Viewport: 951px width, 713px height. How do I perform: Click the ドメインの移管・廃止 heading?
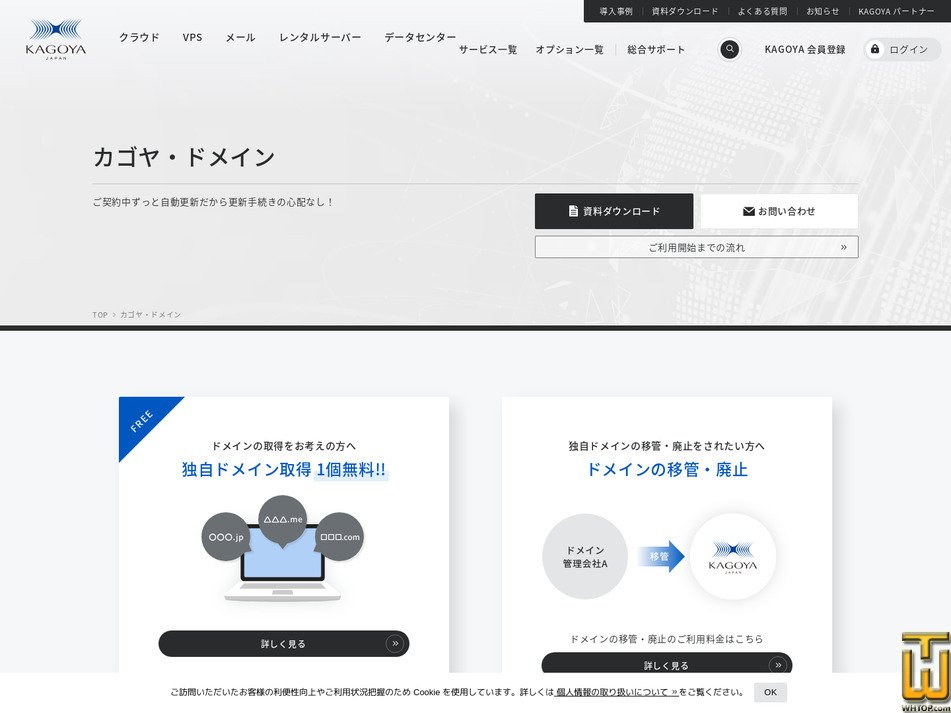[667, 470]
